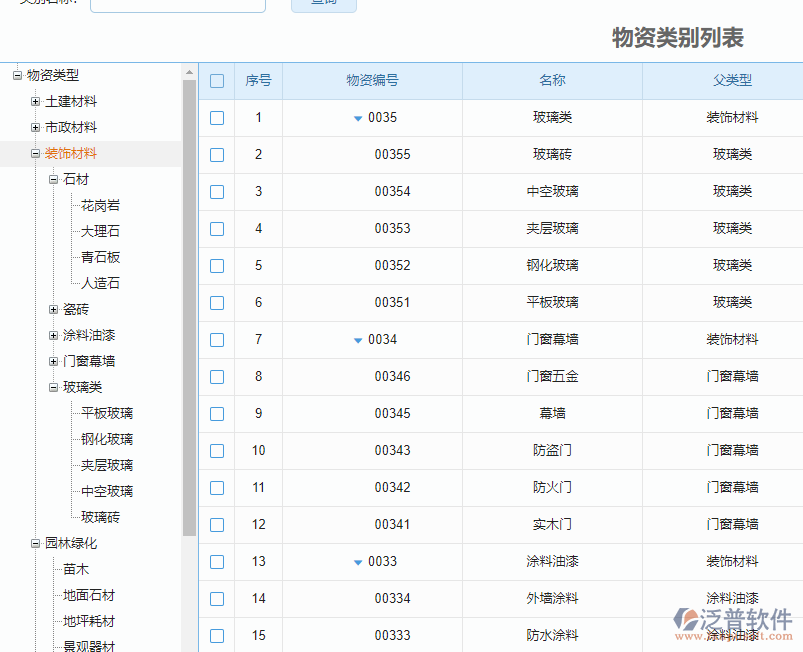Expand the 土建材料 tree node
This screenshot has width=803, height=652.
36,102
